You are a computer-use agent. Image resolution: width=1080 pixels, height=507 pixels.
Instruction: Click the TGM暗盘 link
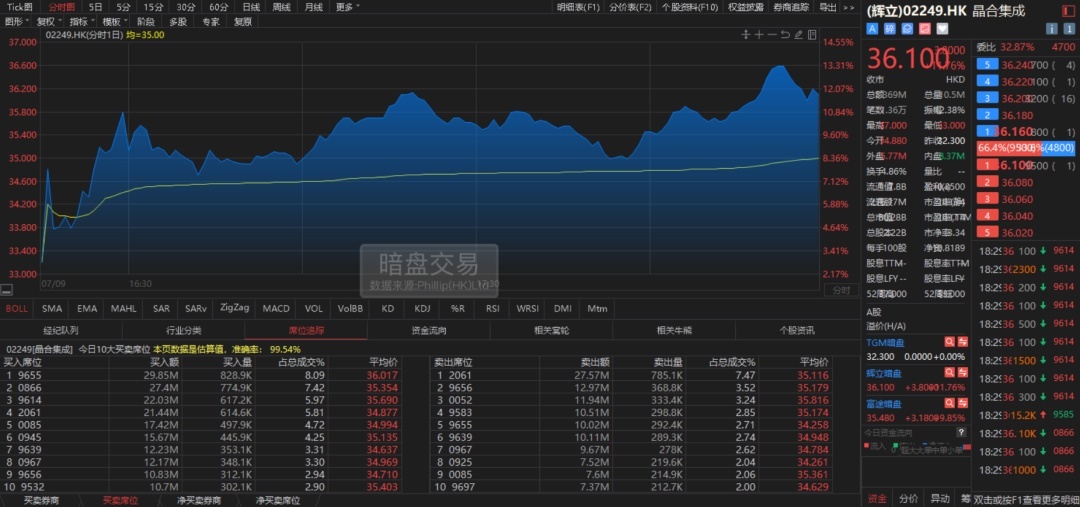tap(884, 342)
